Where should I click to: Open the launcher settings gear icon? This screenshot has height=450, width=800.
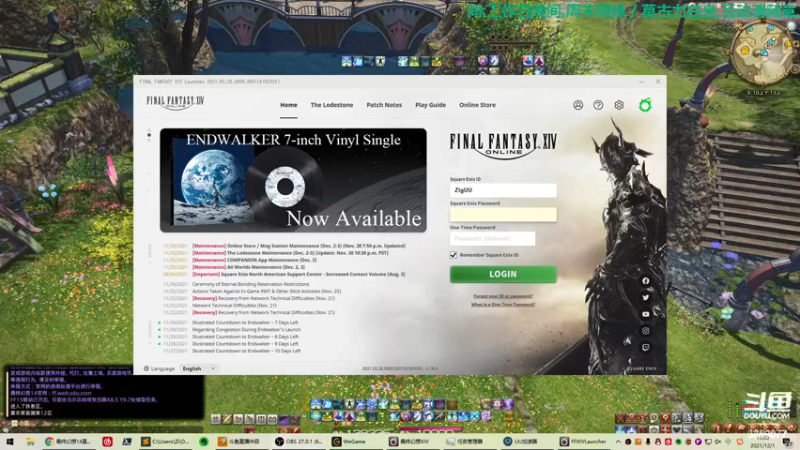pyautogui.click(x=619, y=105)
